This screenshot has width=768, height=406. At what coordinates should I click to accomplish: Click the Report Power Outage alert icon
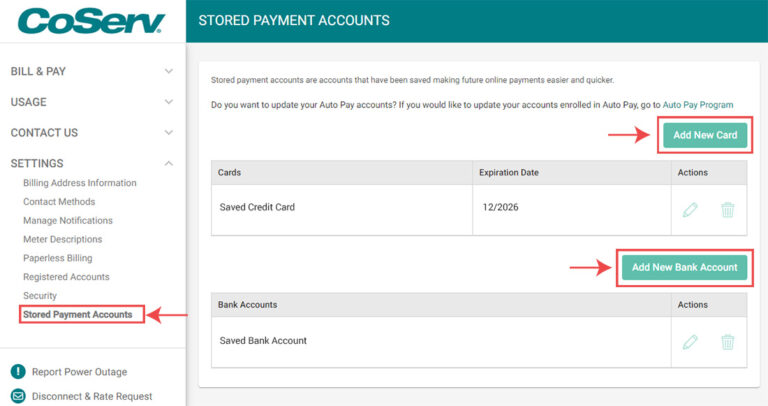[x=17, y=372]
